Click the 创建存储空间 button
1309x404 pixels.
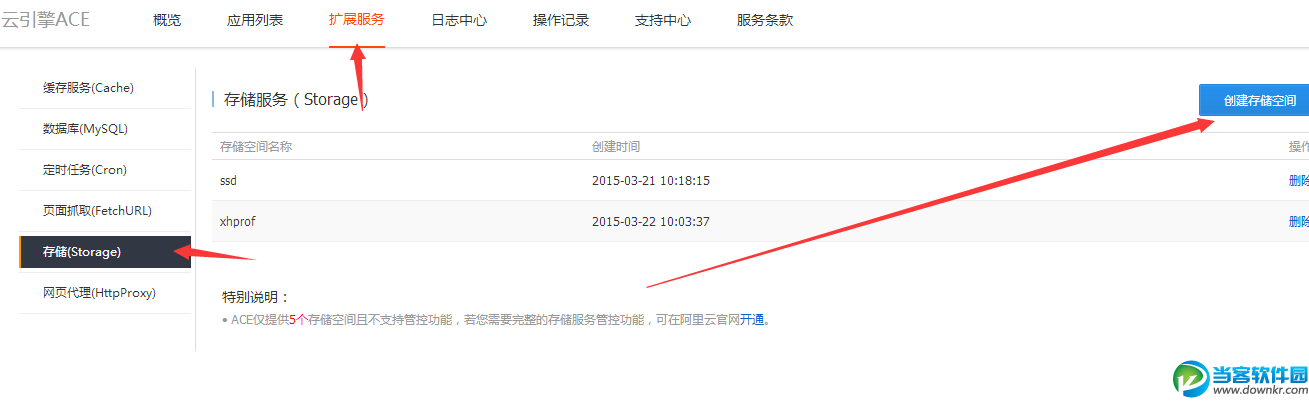tap(1254, 101)
